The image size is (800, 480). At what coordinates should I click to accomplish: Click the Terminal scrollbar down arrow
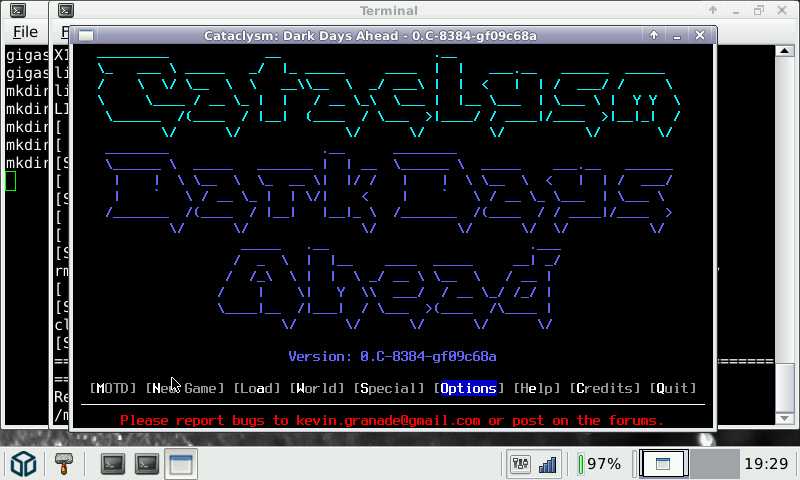[785, 418]
